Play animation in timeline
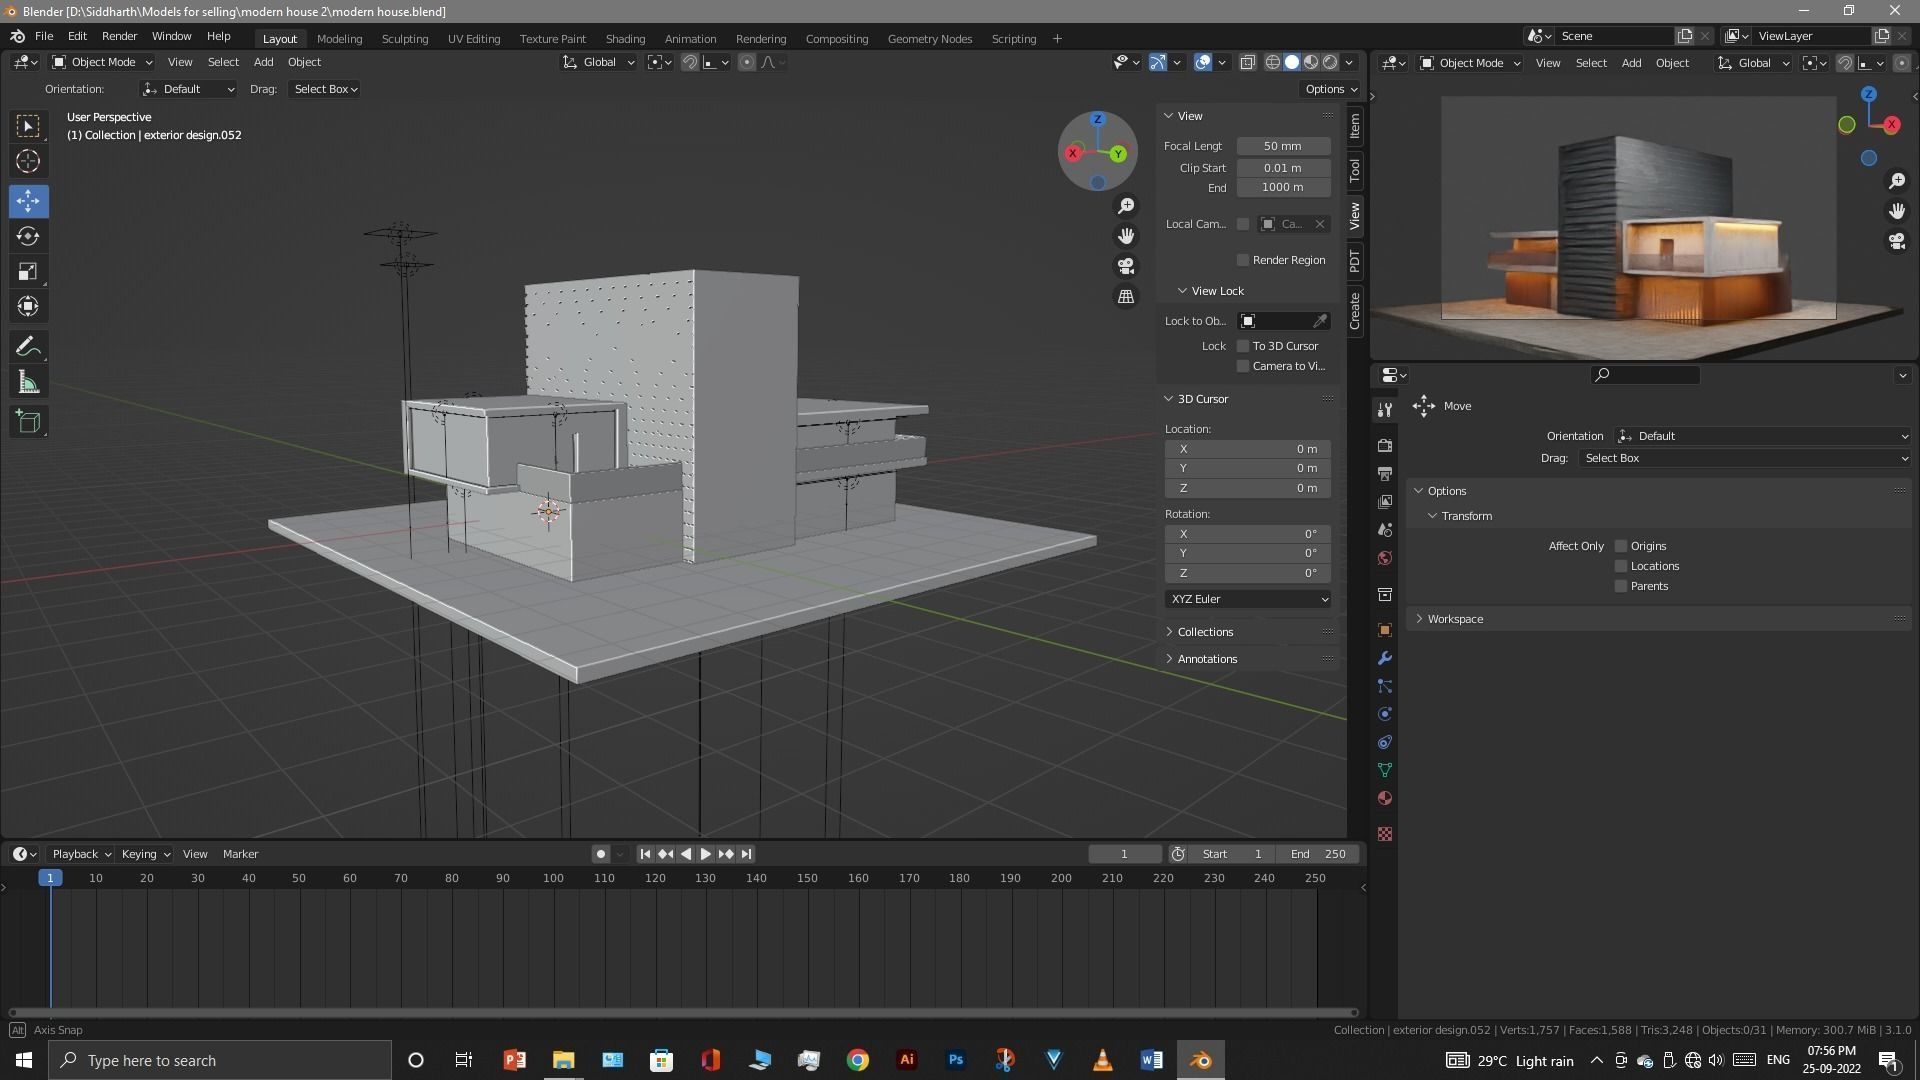 [706, 854]
